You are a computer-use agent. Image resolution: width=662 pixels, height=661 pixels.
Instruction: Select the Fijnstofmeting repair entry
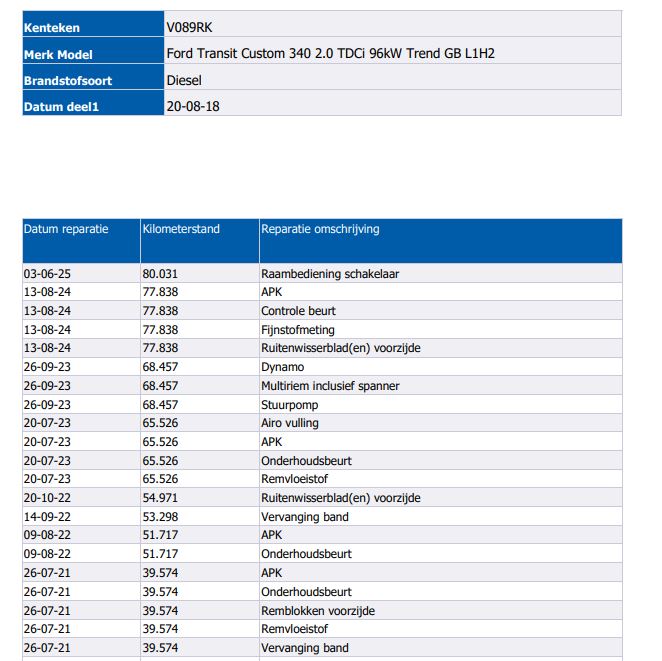tap(297, 330)
